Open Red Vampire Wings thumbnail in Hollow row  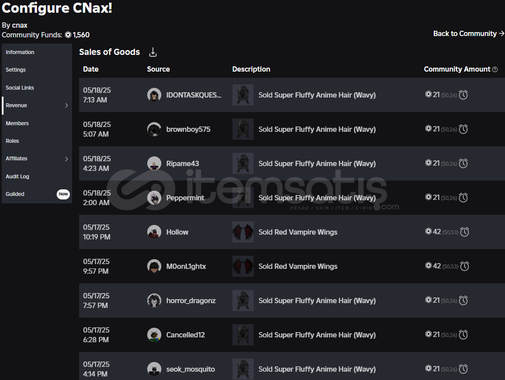[243, 232]
